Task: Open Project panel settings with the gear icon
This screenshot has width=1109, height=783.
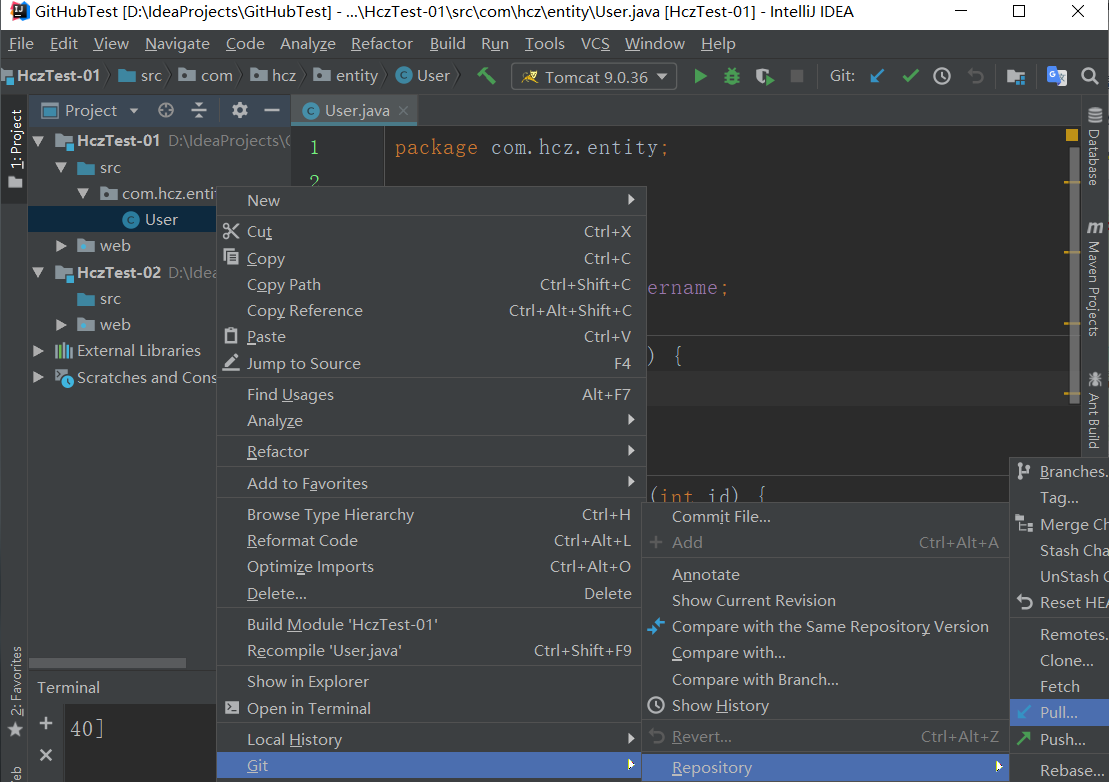Action: [240, 110]
